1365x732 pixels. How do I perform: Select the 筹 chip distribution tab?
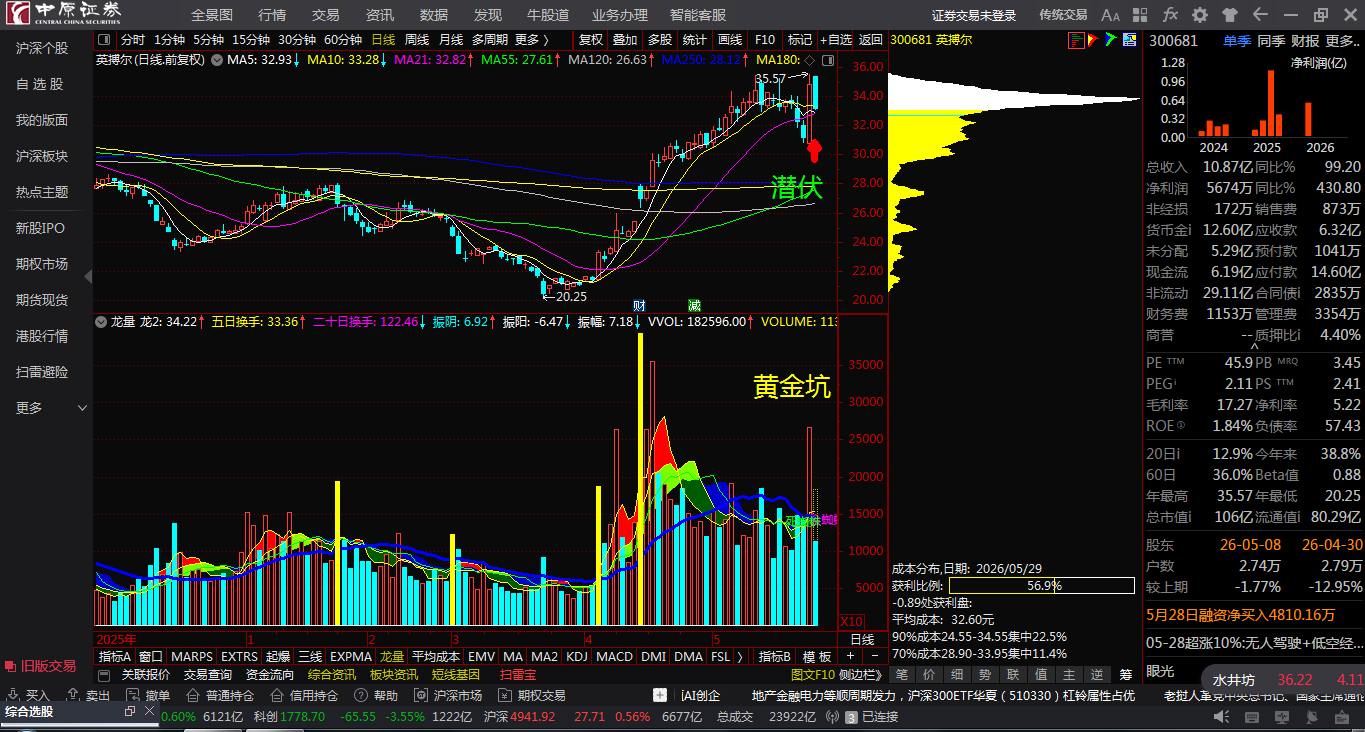1127,675
